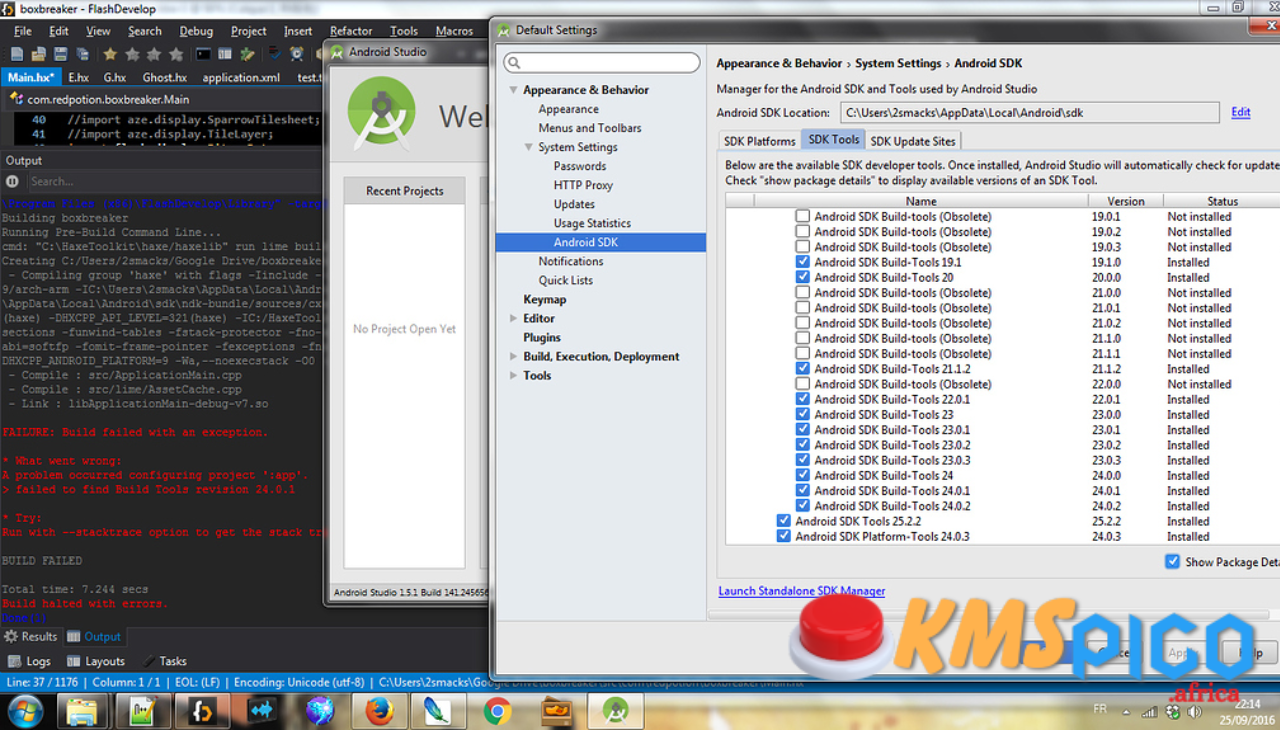Click the pause icon in Output panel

[x=13, y=181]
